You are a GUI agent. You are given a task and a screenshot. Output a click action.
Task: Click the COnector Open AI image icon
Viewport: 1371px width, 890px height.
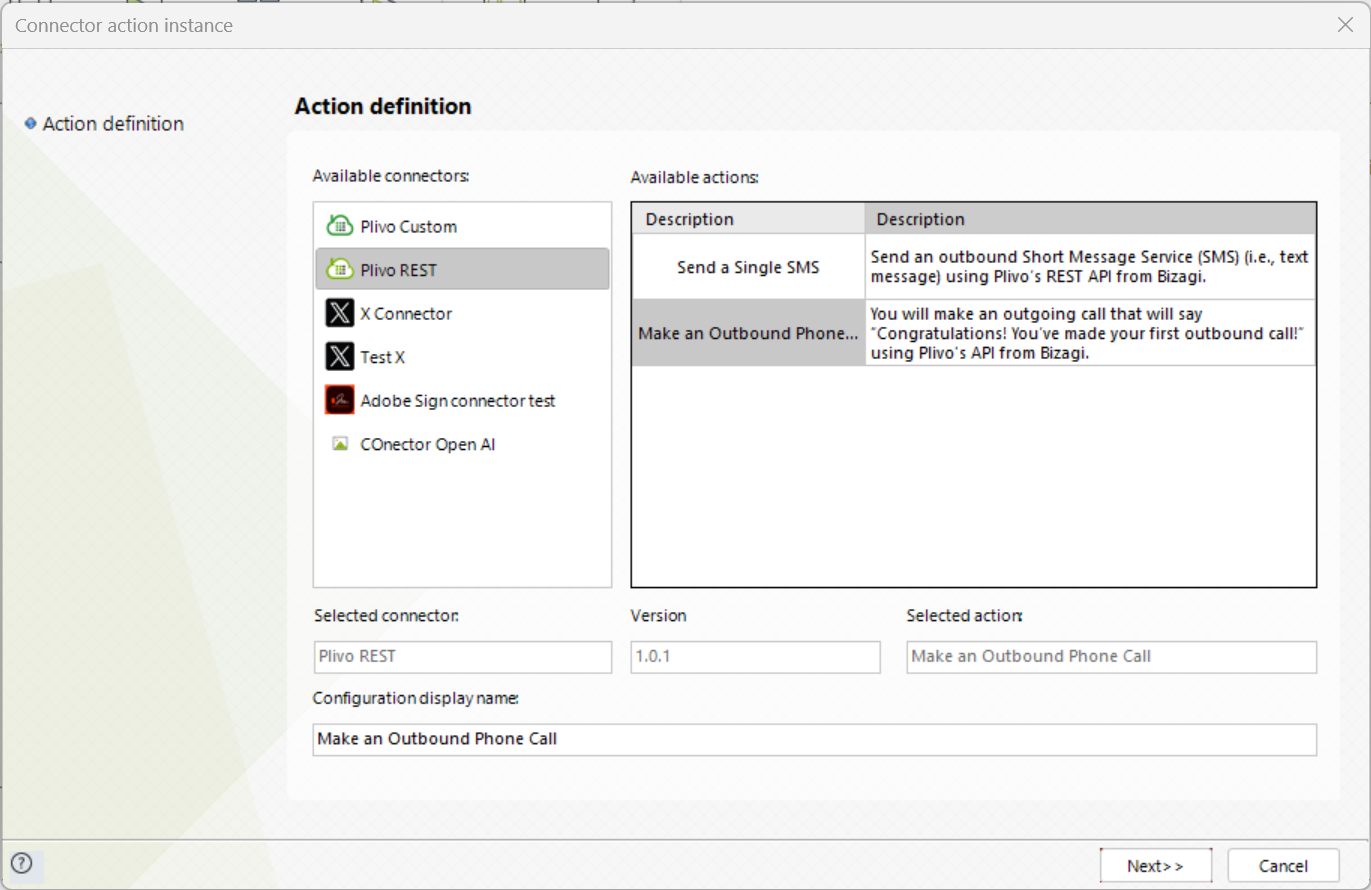[340, 444]
